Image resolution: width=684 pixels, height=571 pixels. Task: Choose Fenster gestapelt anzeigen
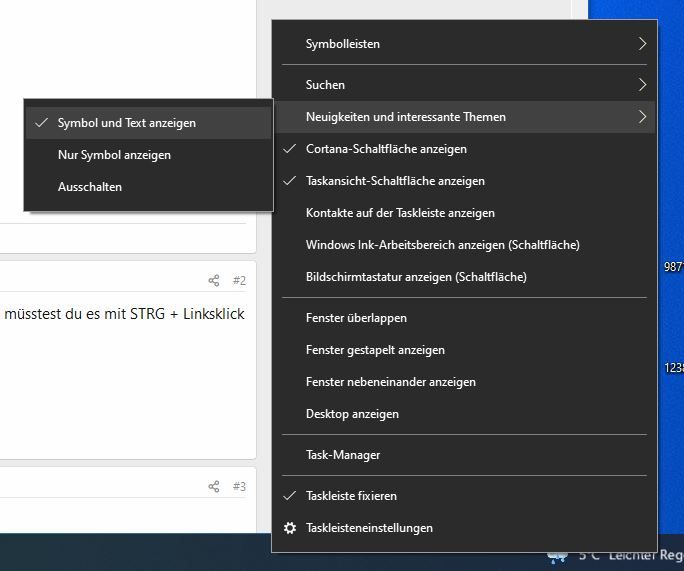pos(465,350)
